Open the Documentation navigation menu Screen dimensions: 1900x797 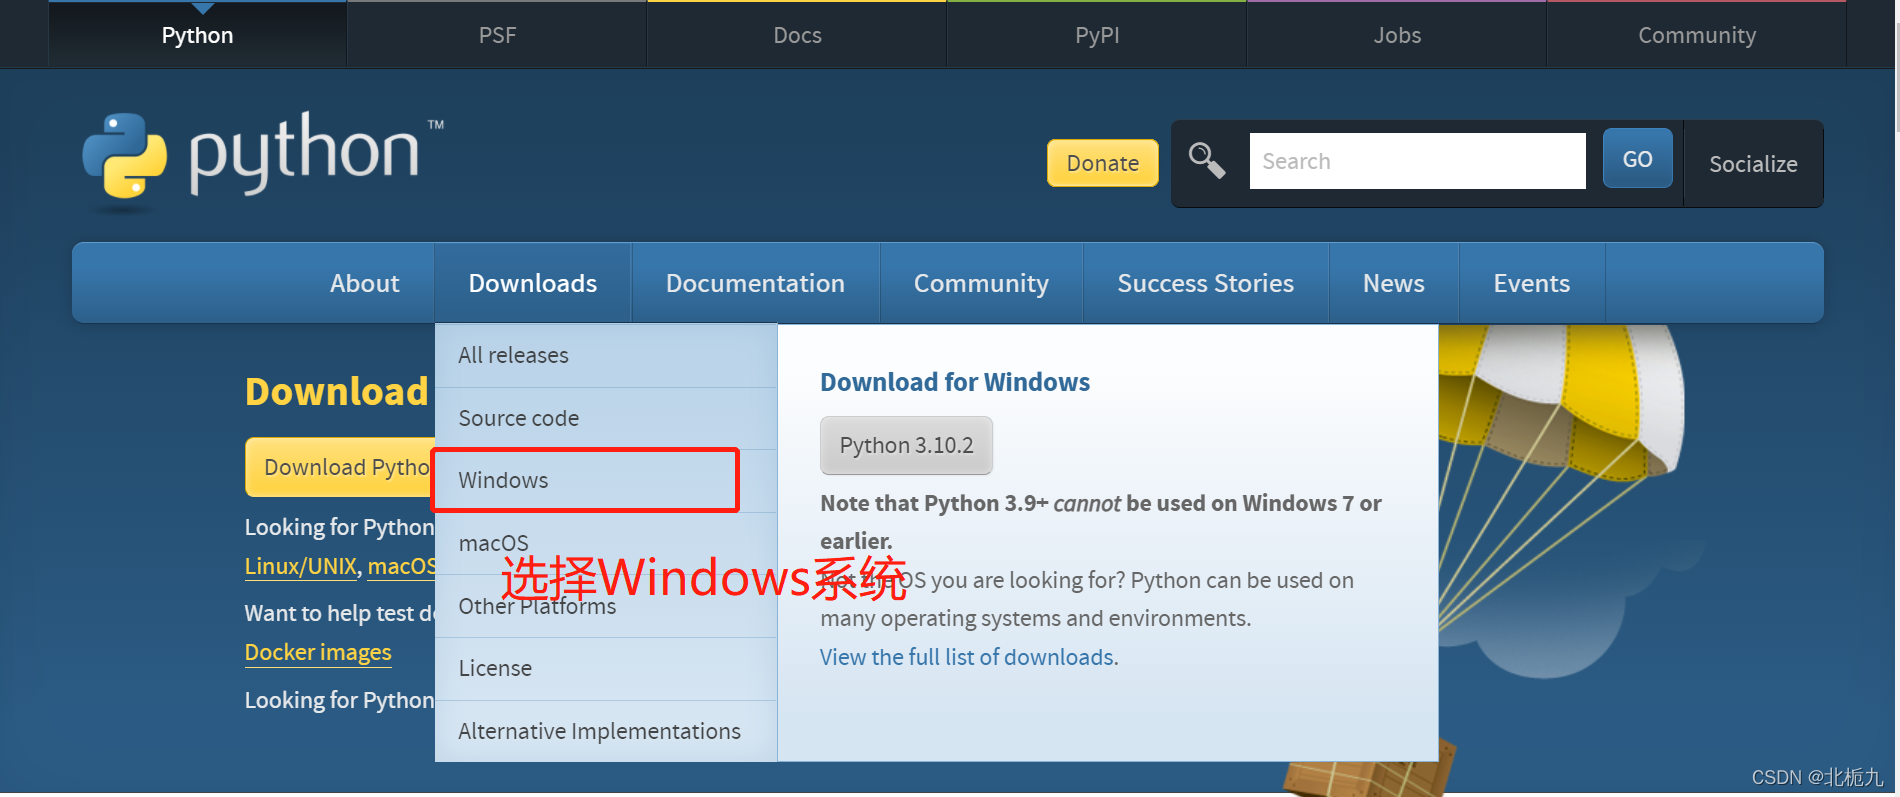[755, 283]
